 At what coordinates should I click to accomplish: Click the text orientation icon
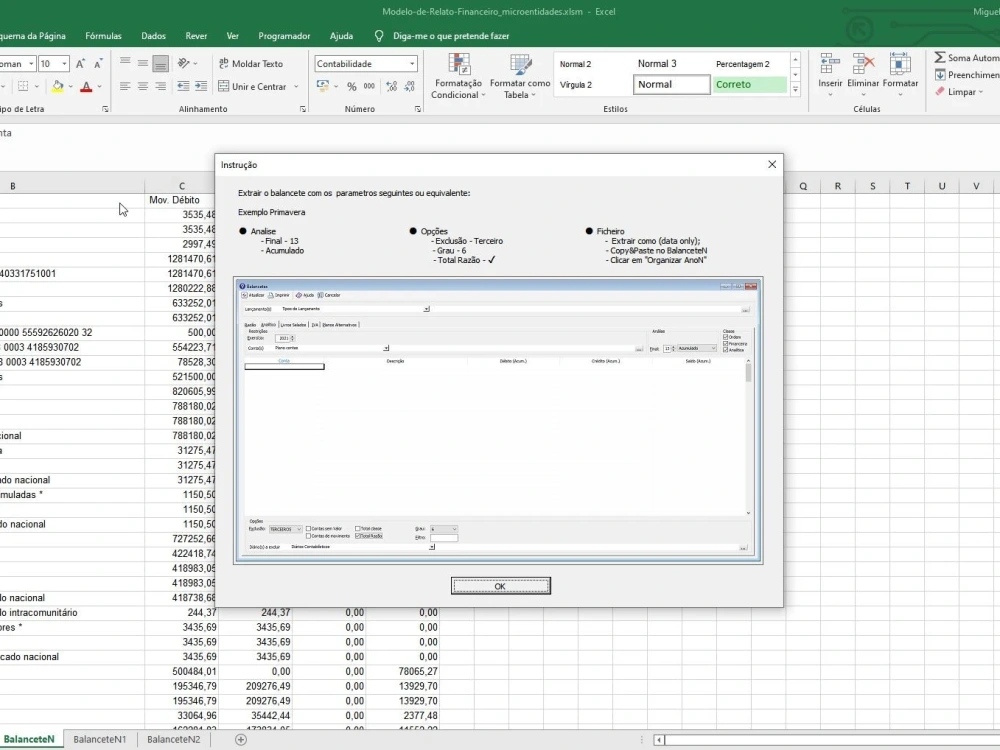(x=184, y=63)
